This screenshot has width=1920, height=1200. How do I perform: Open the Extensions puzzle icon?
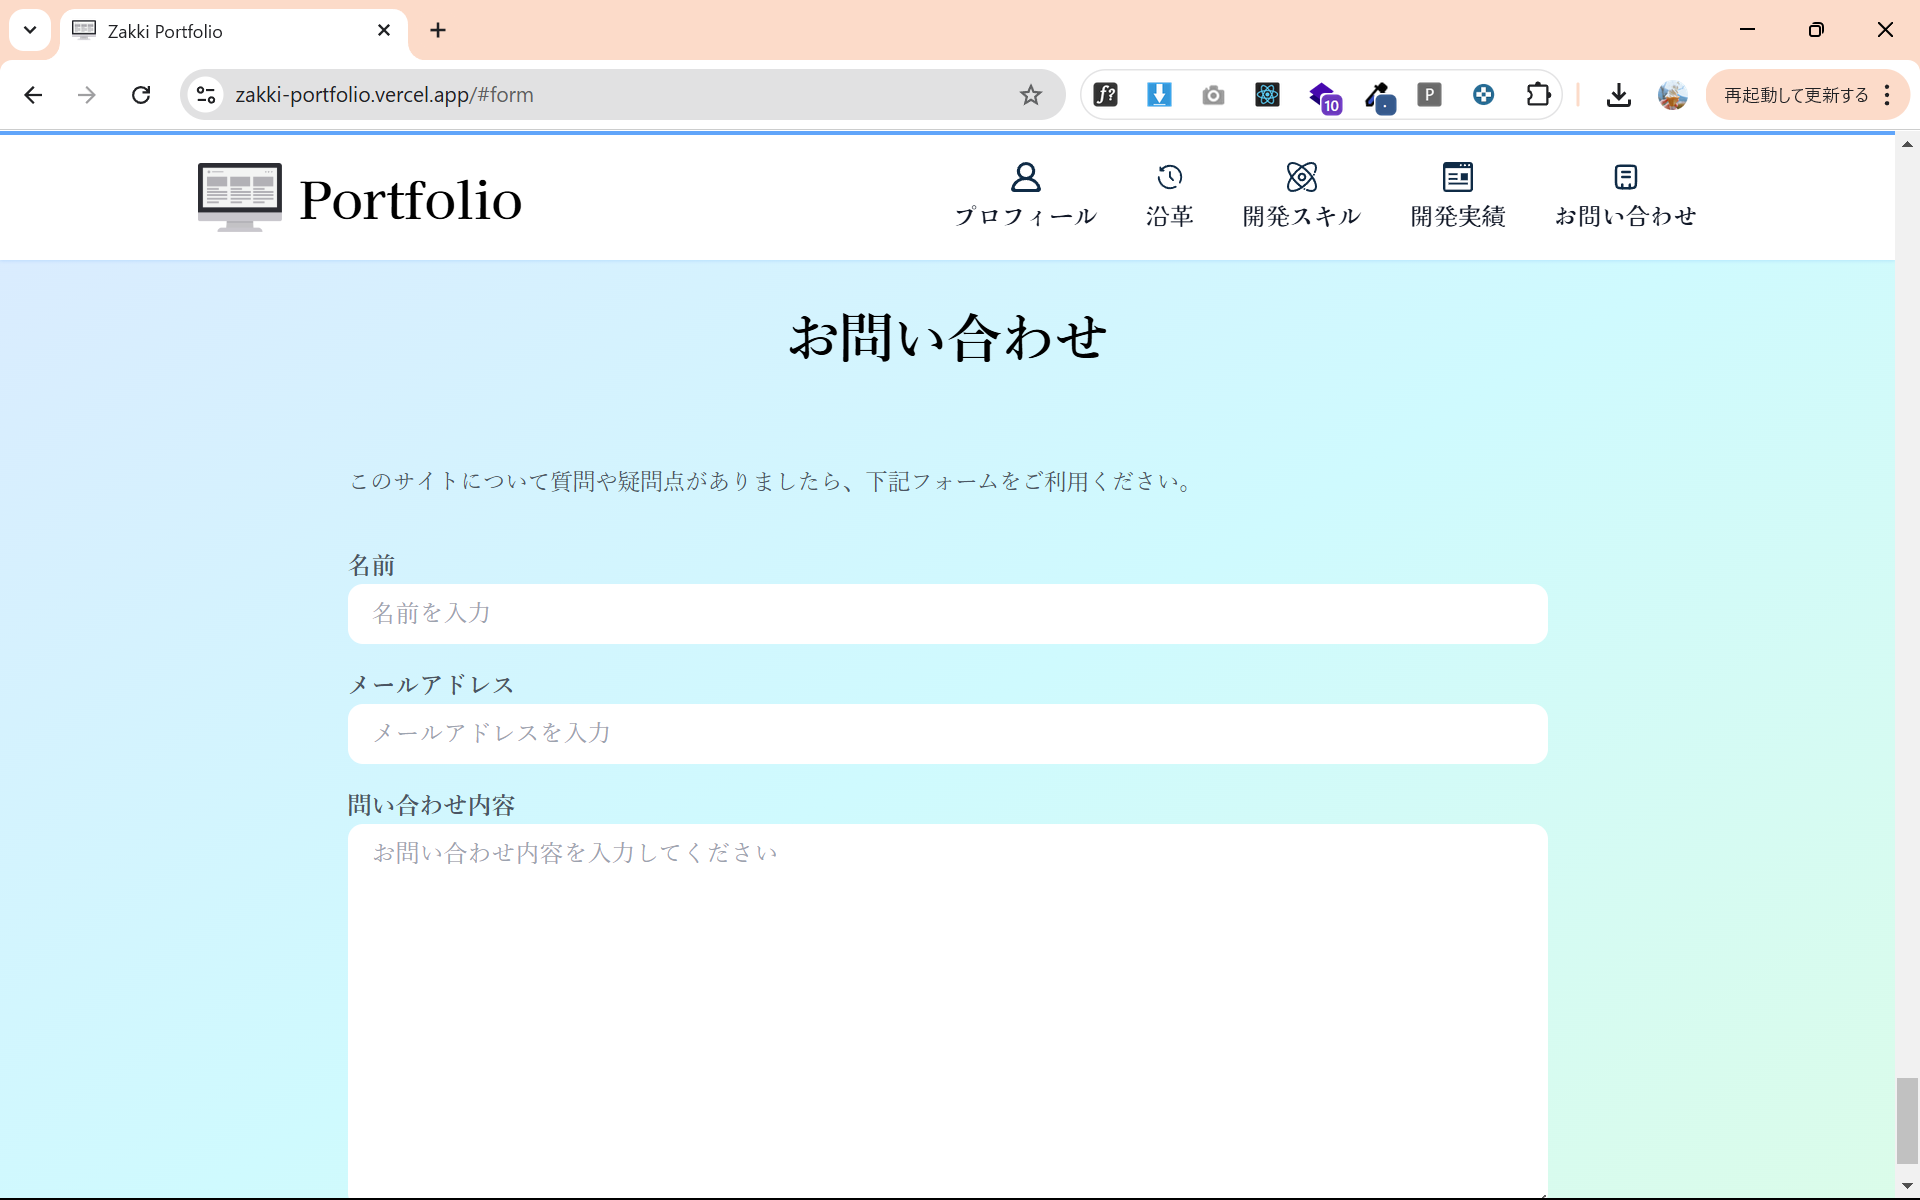1538,95
